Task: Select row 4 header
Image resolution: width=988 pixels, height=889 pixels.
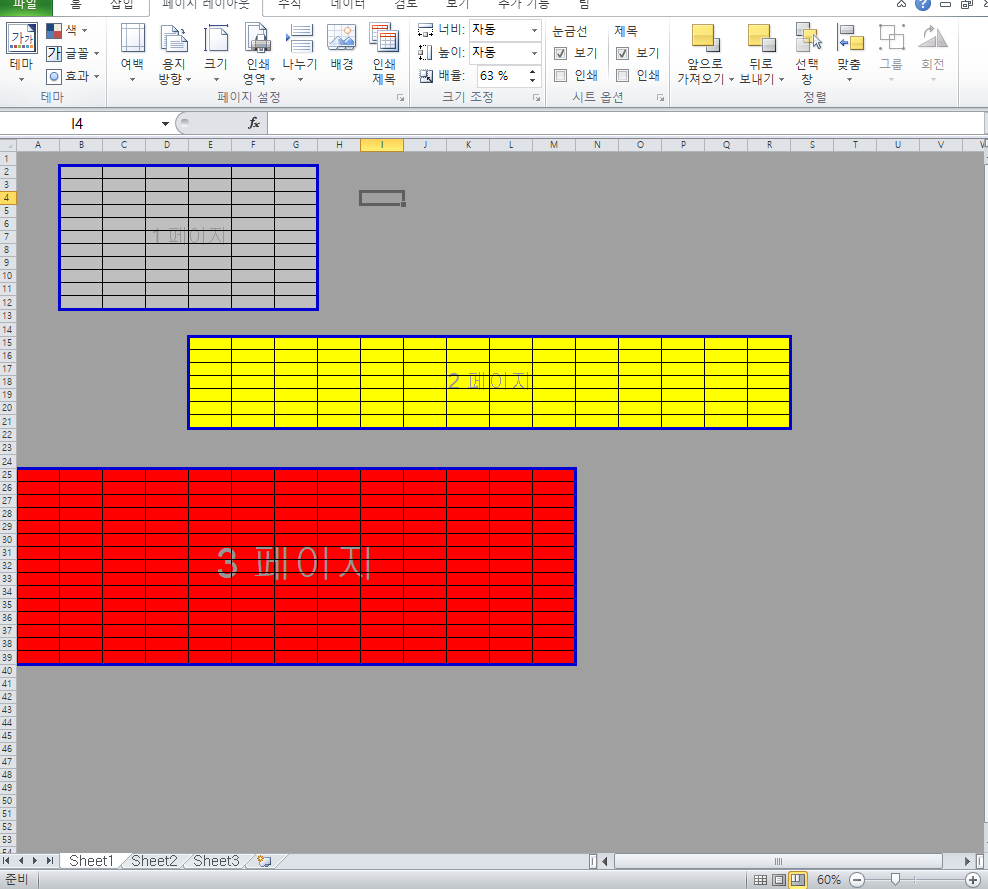Action: [8, 198]
